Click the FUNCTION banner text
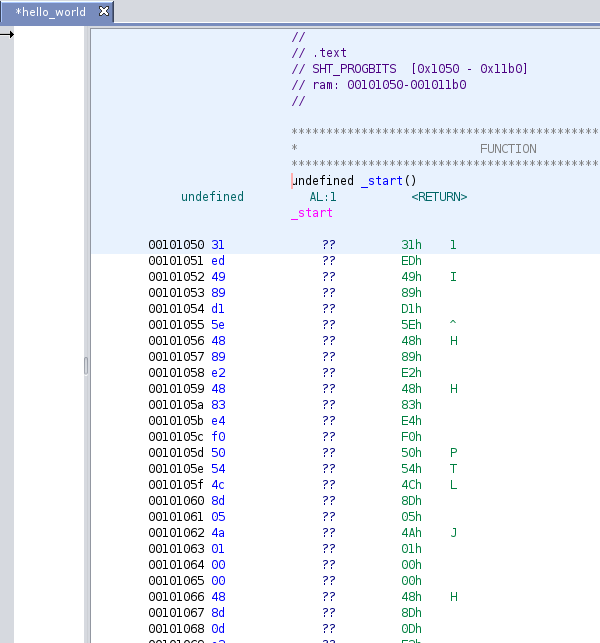The image size is (600, 643). coord(508,149)
